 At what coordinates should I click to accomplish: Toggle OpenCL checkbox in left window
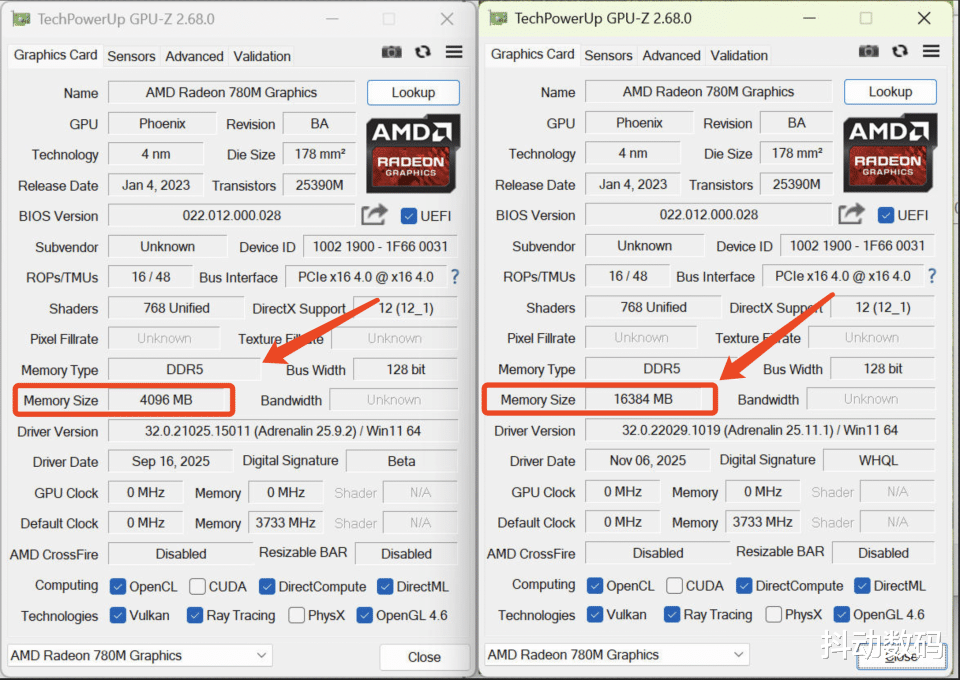coord(118,586)
